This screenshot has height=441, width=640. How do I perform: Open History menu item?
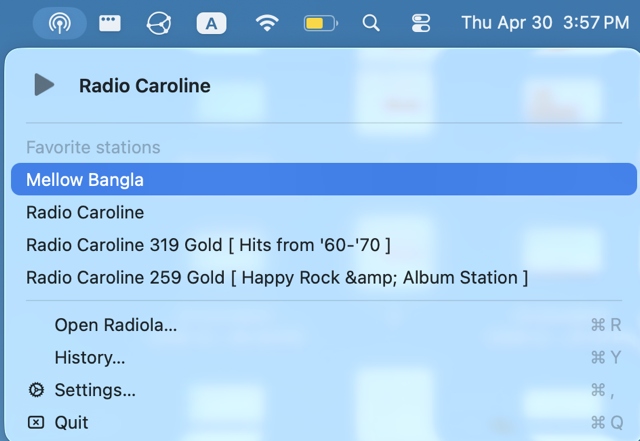pyautogui.click(x=324, y=358)
